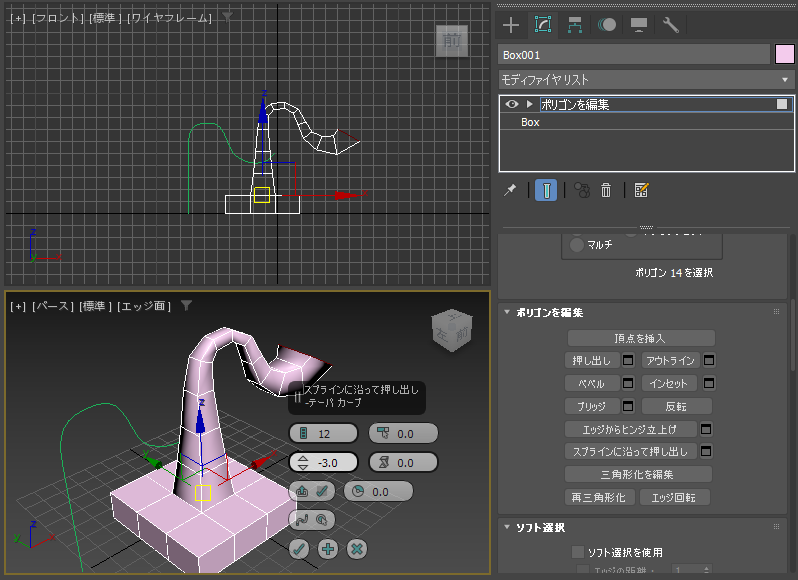Open the 押し出し settings box
Image resolution: width=798 pixels, height=580 pixels.
(628, 361)
